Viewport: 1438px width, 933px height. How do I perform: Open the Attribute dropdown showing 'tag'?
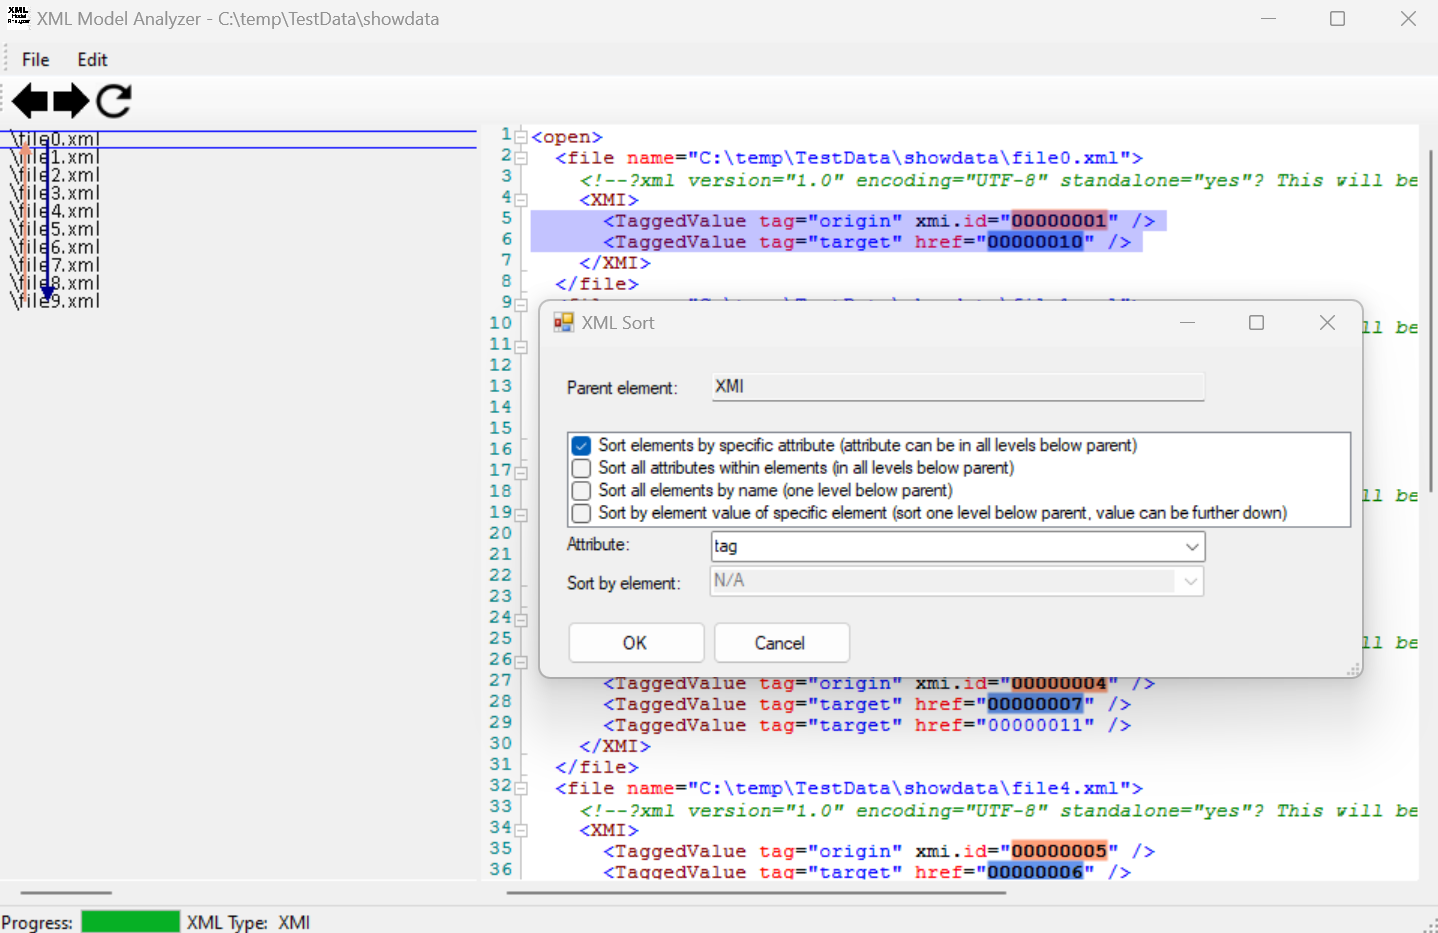point(1191,546)
